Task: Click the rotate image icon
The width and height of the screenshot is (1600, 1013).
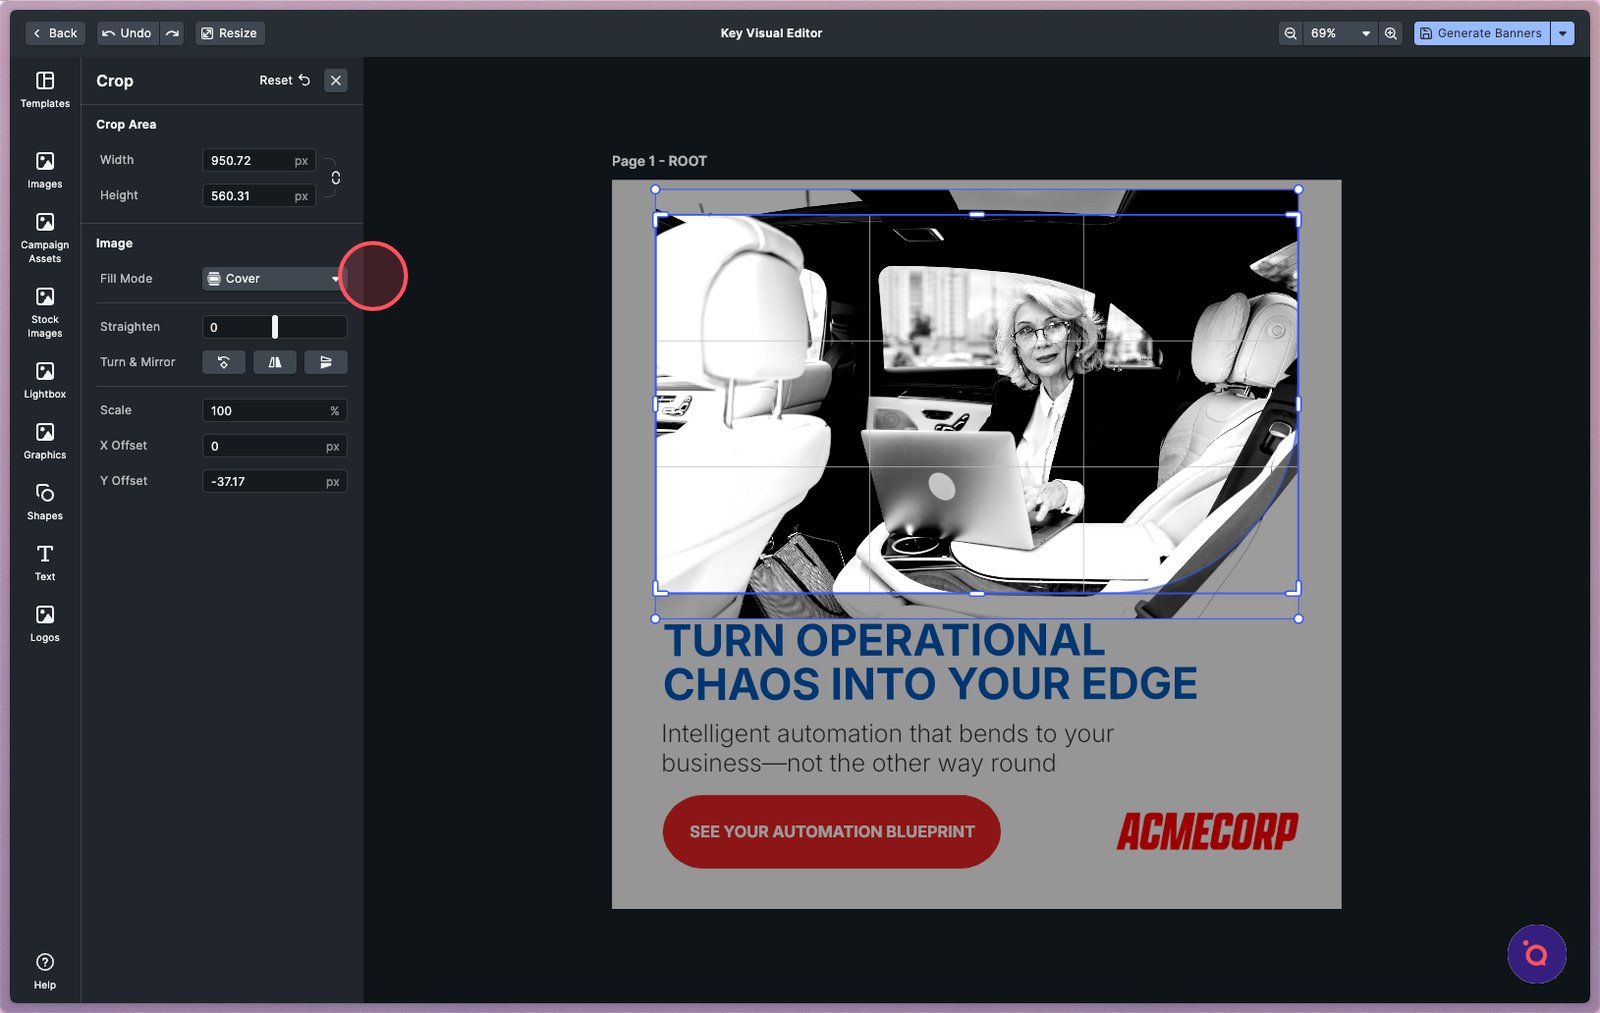Action: (224, 362)
